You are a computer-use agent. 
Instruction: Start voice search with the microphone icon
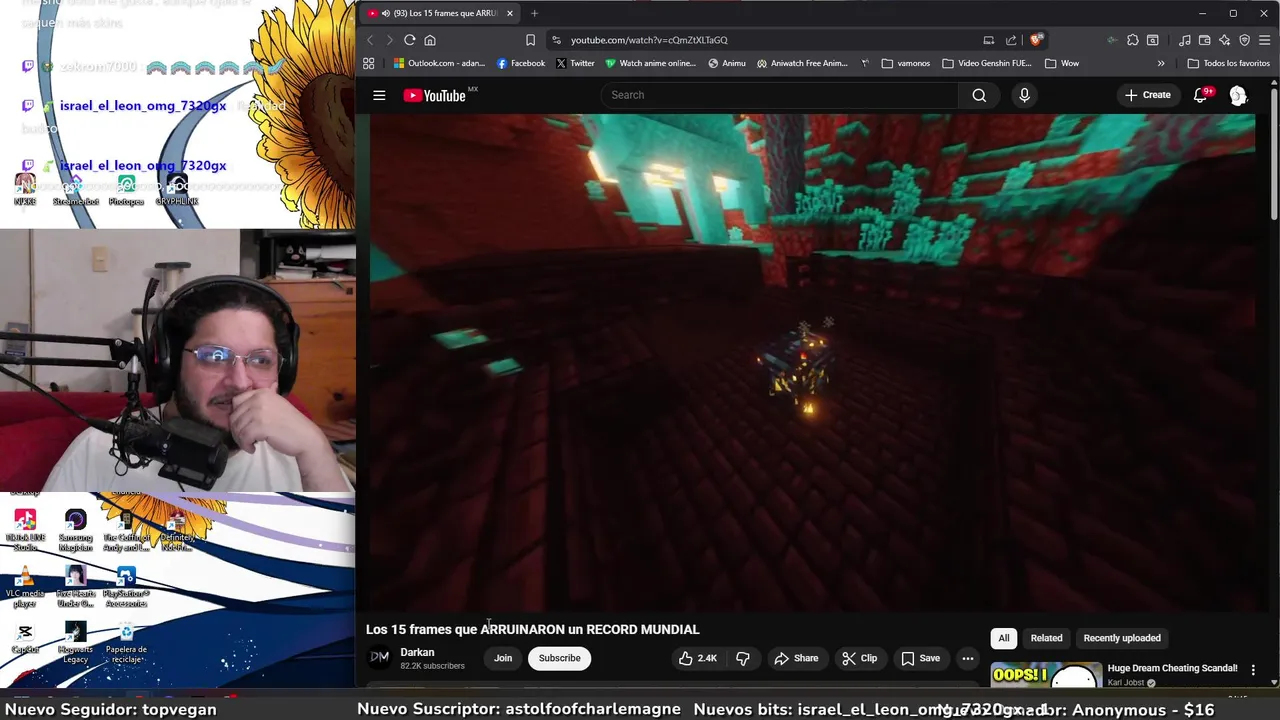click(1024, 95)
